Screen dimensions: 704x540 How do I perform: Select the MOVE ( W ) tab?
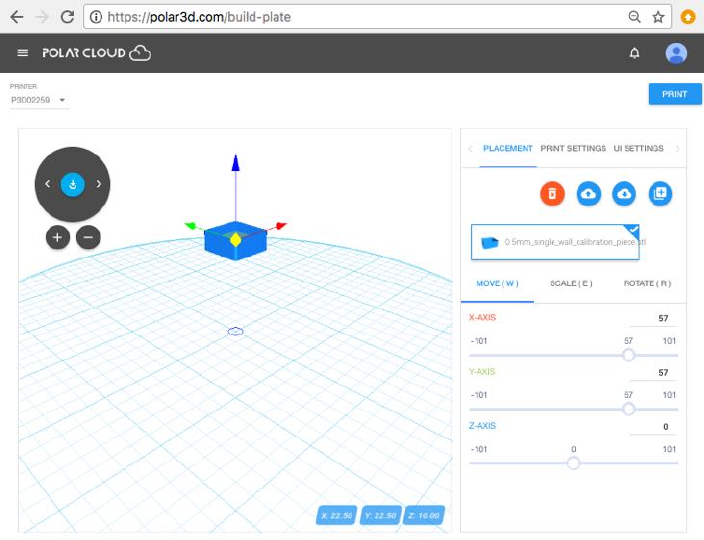point(497,284)
